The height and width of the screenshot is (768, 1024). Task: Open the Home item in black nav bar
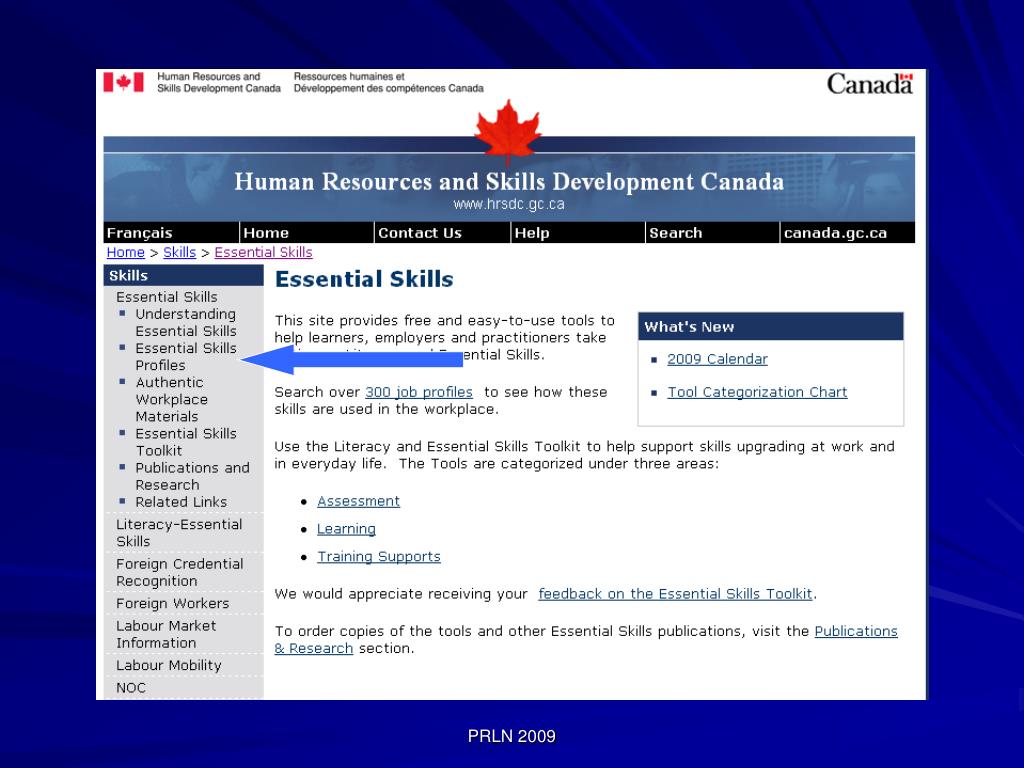[x=307, y=232]
